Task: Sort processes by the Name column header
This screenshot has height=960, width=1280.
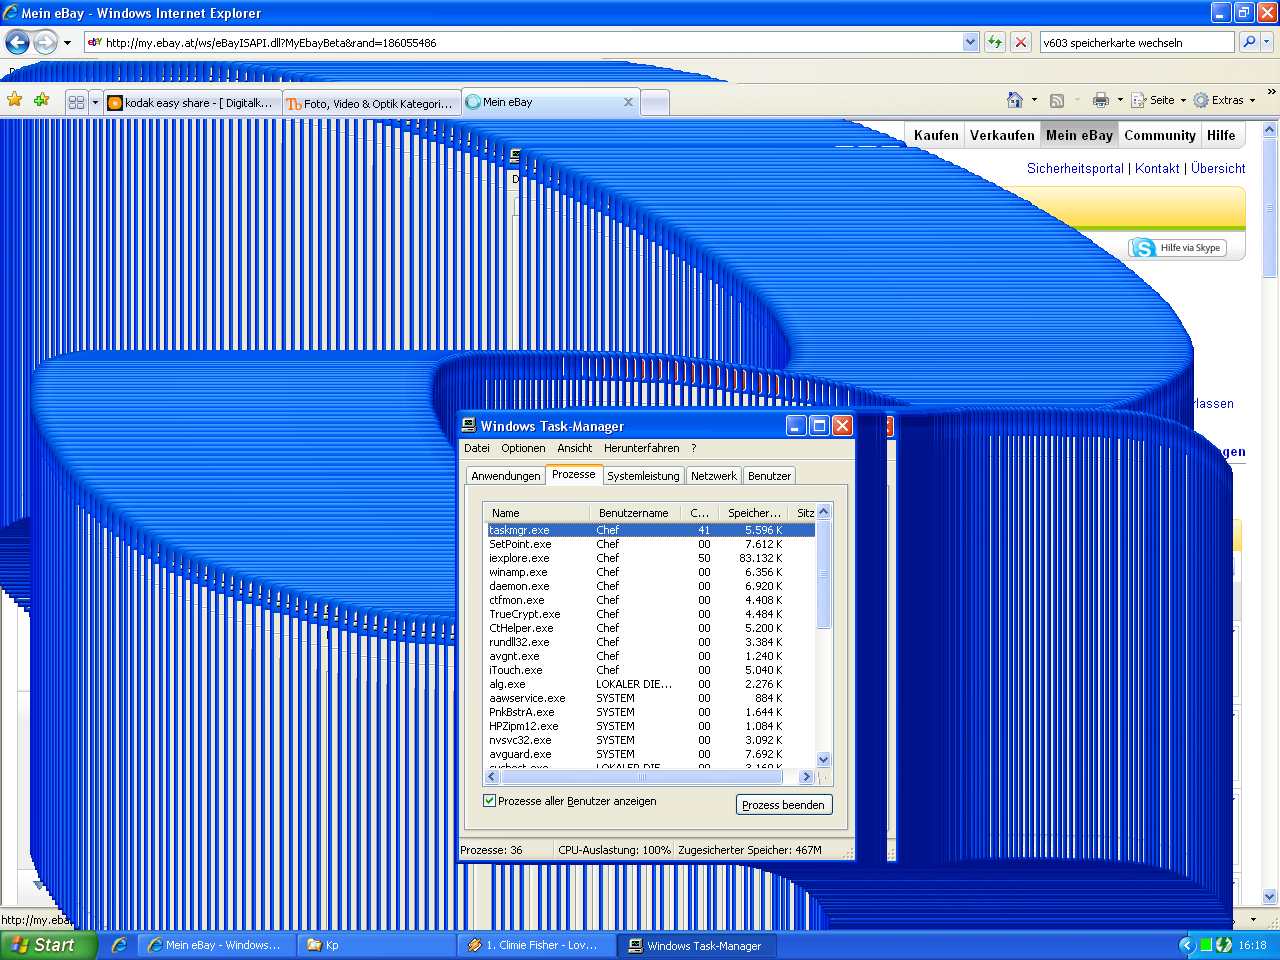Action: point(537,512)
